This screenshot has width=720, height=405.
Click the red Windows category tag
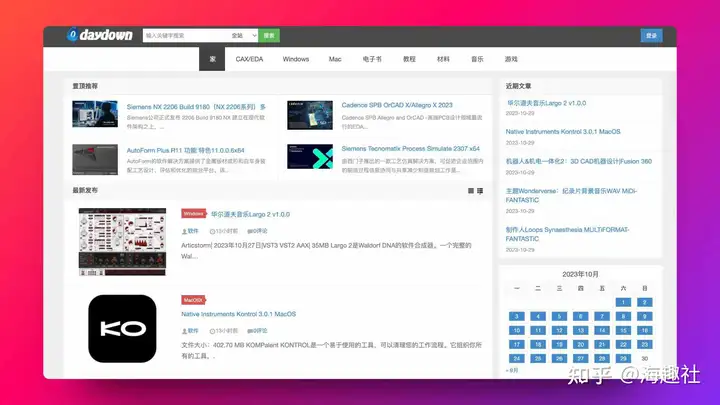pos(193,213)
